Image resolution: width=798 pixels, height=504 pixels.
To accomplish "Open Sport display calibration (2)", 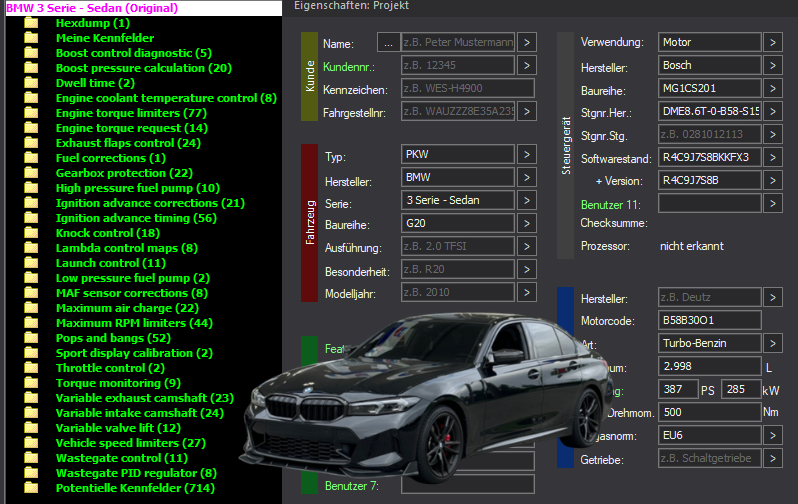I will click(x=134, y=353).
